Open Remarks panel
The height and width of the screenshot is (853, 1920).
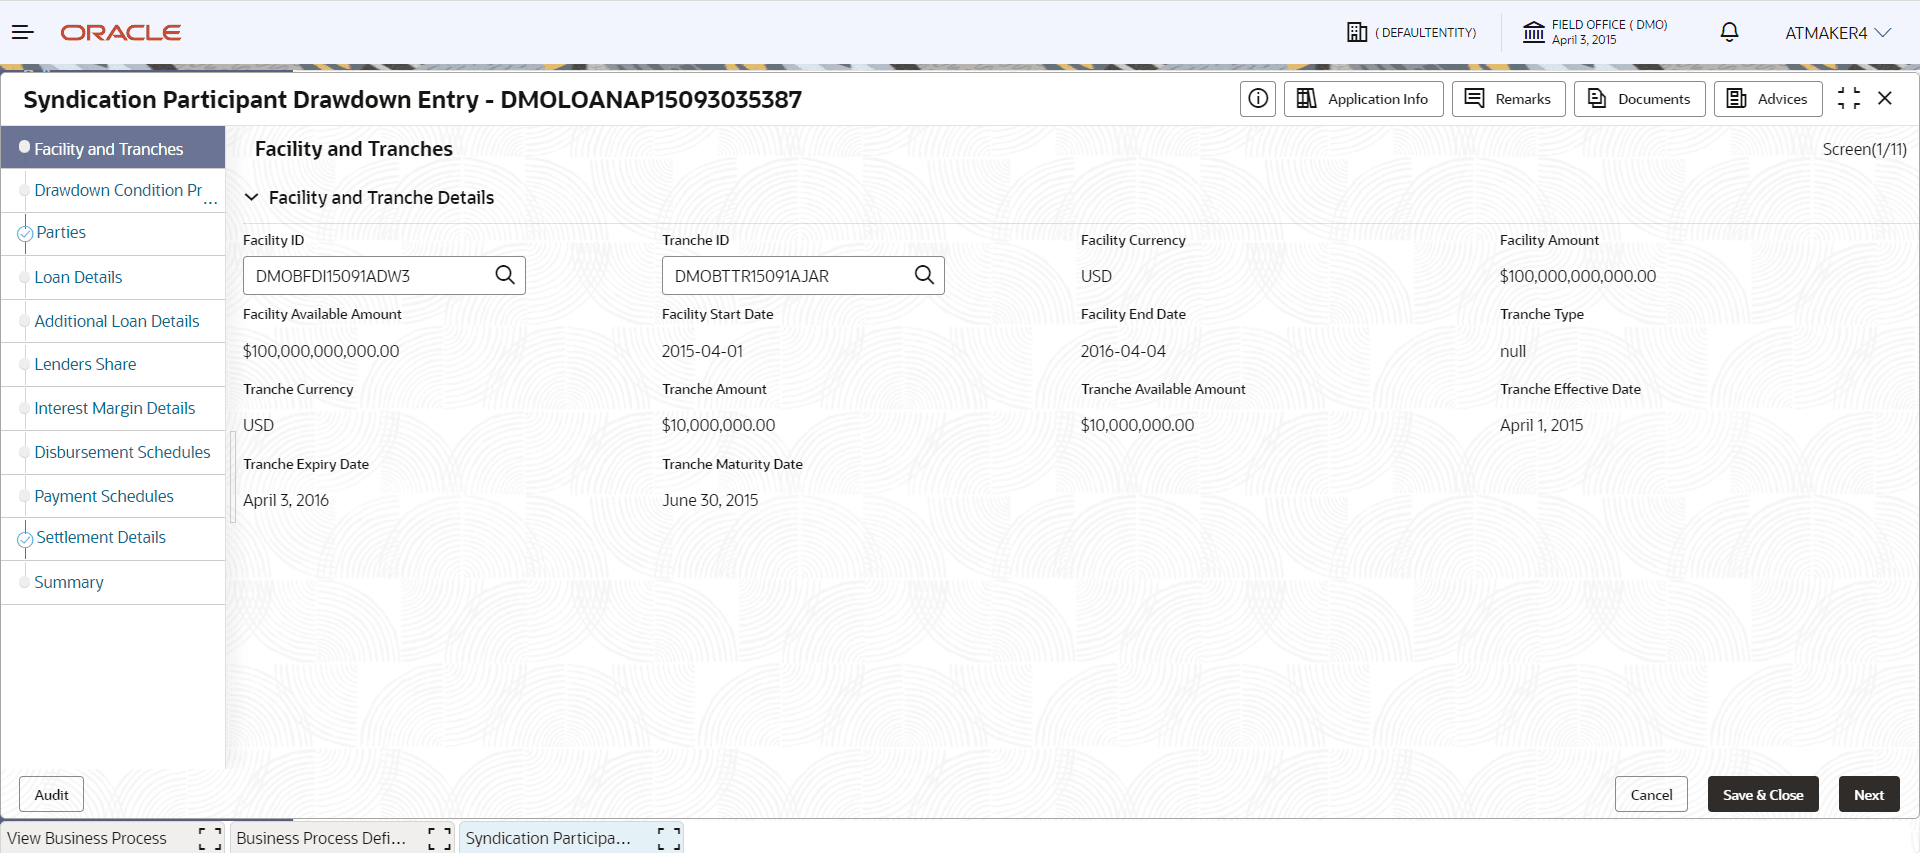point(1508,99)
